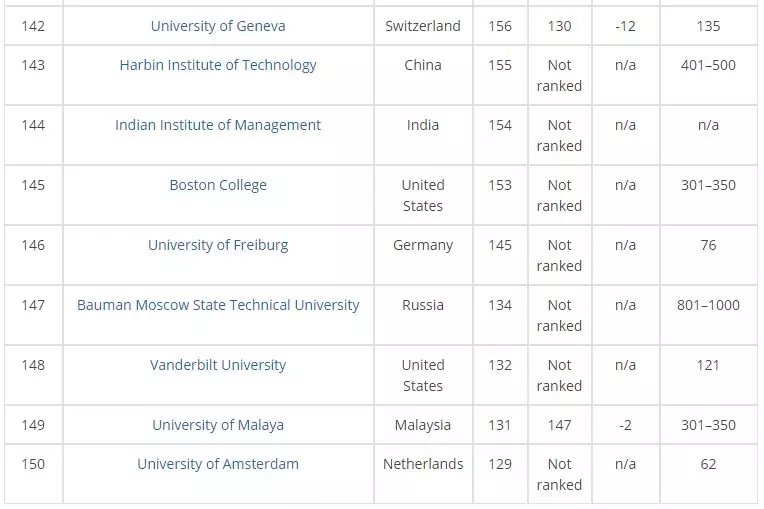Click the Malaysia country cell
Image resolution: width=764 pixels, height=509 pixels.
[x=423, y=425]
